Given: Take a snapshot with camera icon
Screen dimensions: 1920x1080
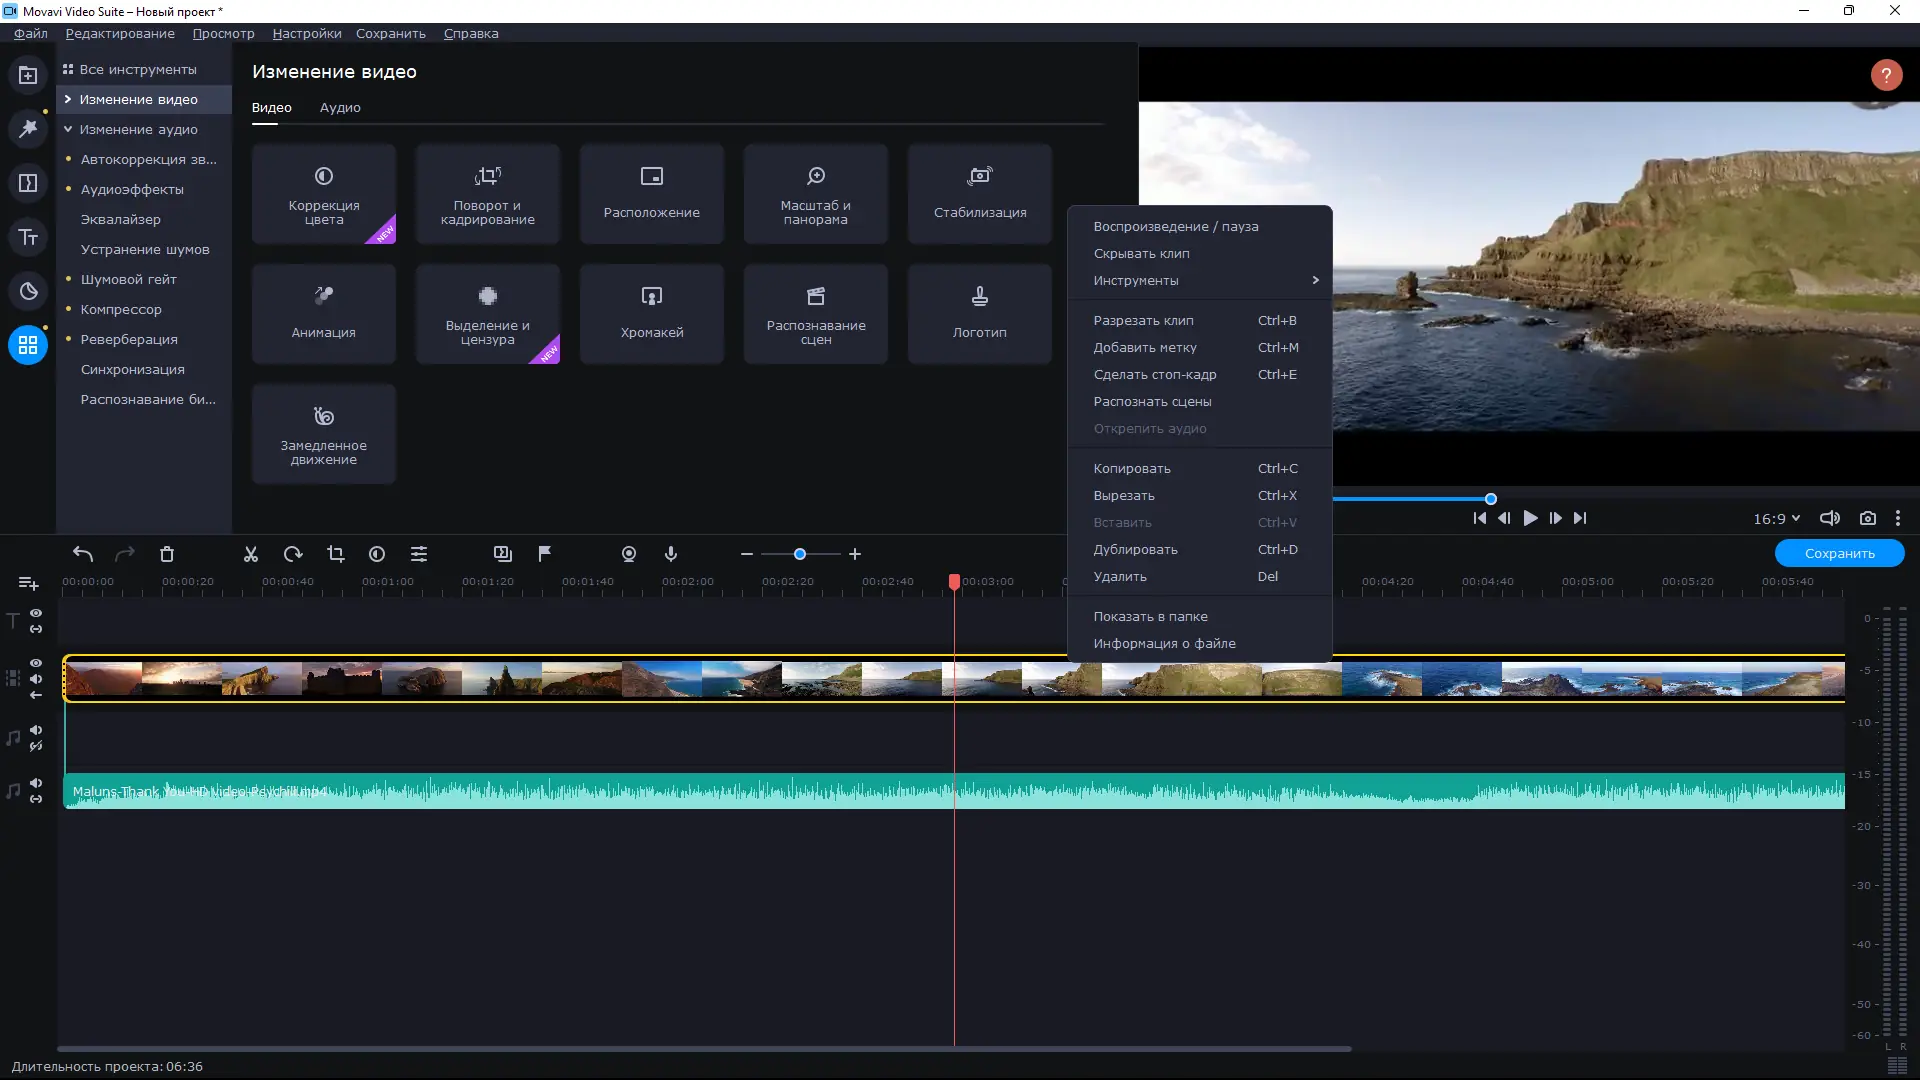Looking at the screenshot, I should pyautogui.click(x=1867, y=518).
